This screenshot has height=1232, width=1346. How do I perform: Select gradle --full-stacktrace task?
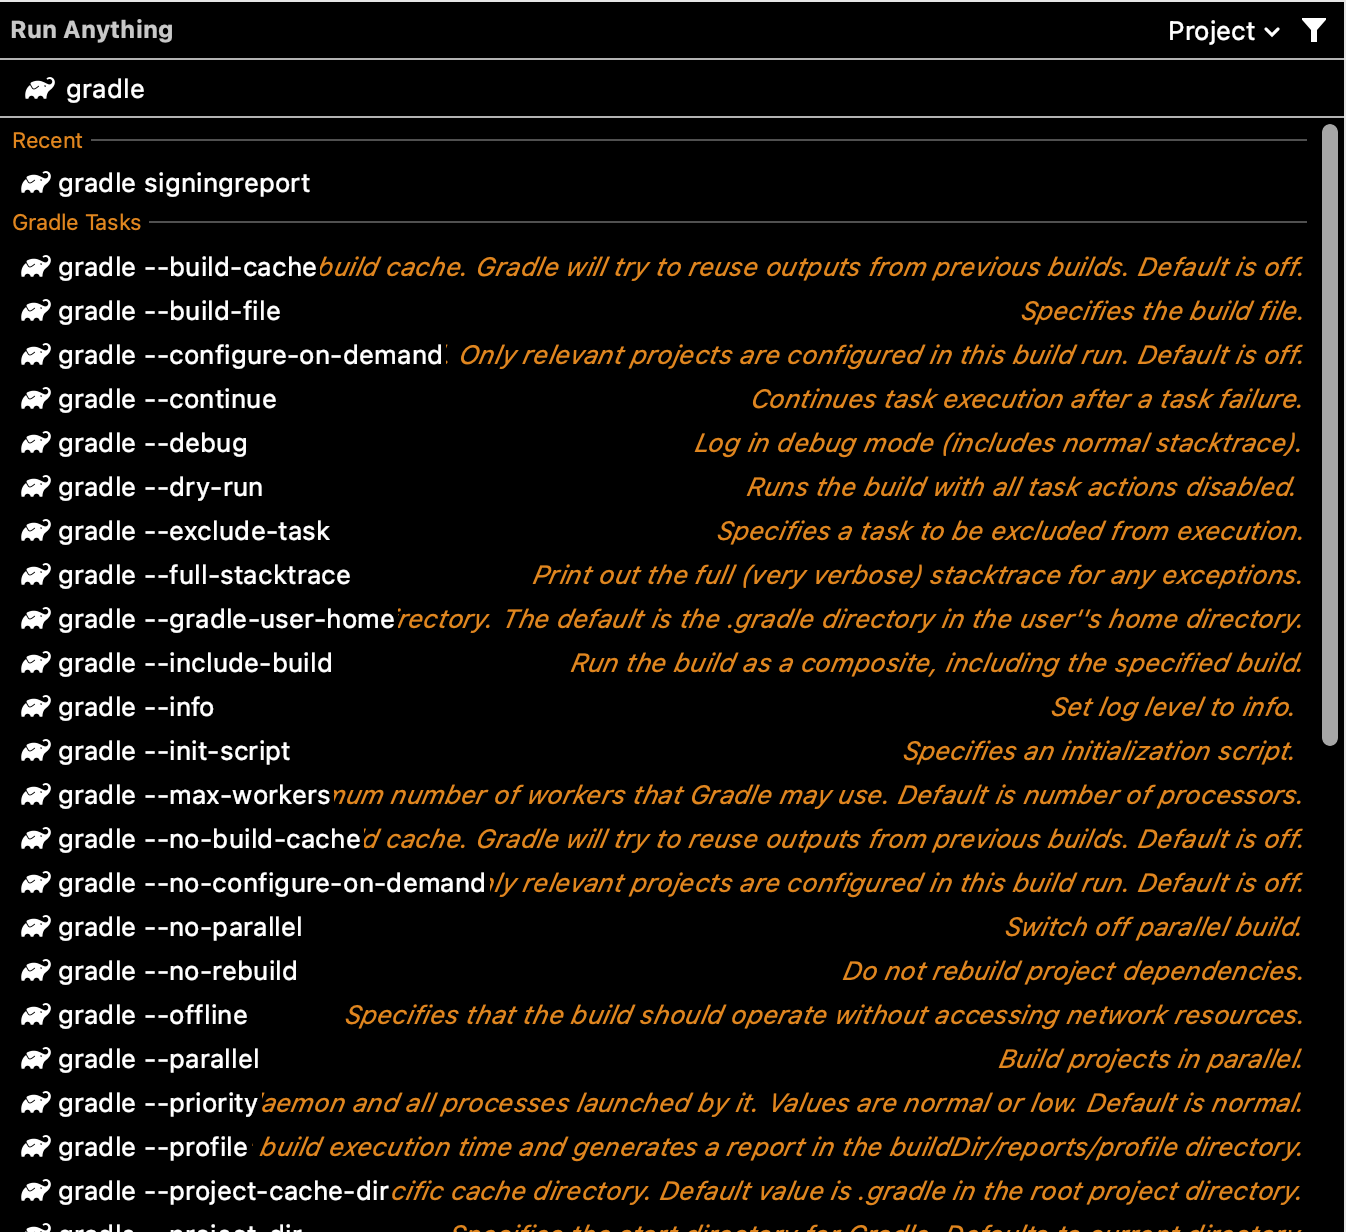click(660, 575)
